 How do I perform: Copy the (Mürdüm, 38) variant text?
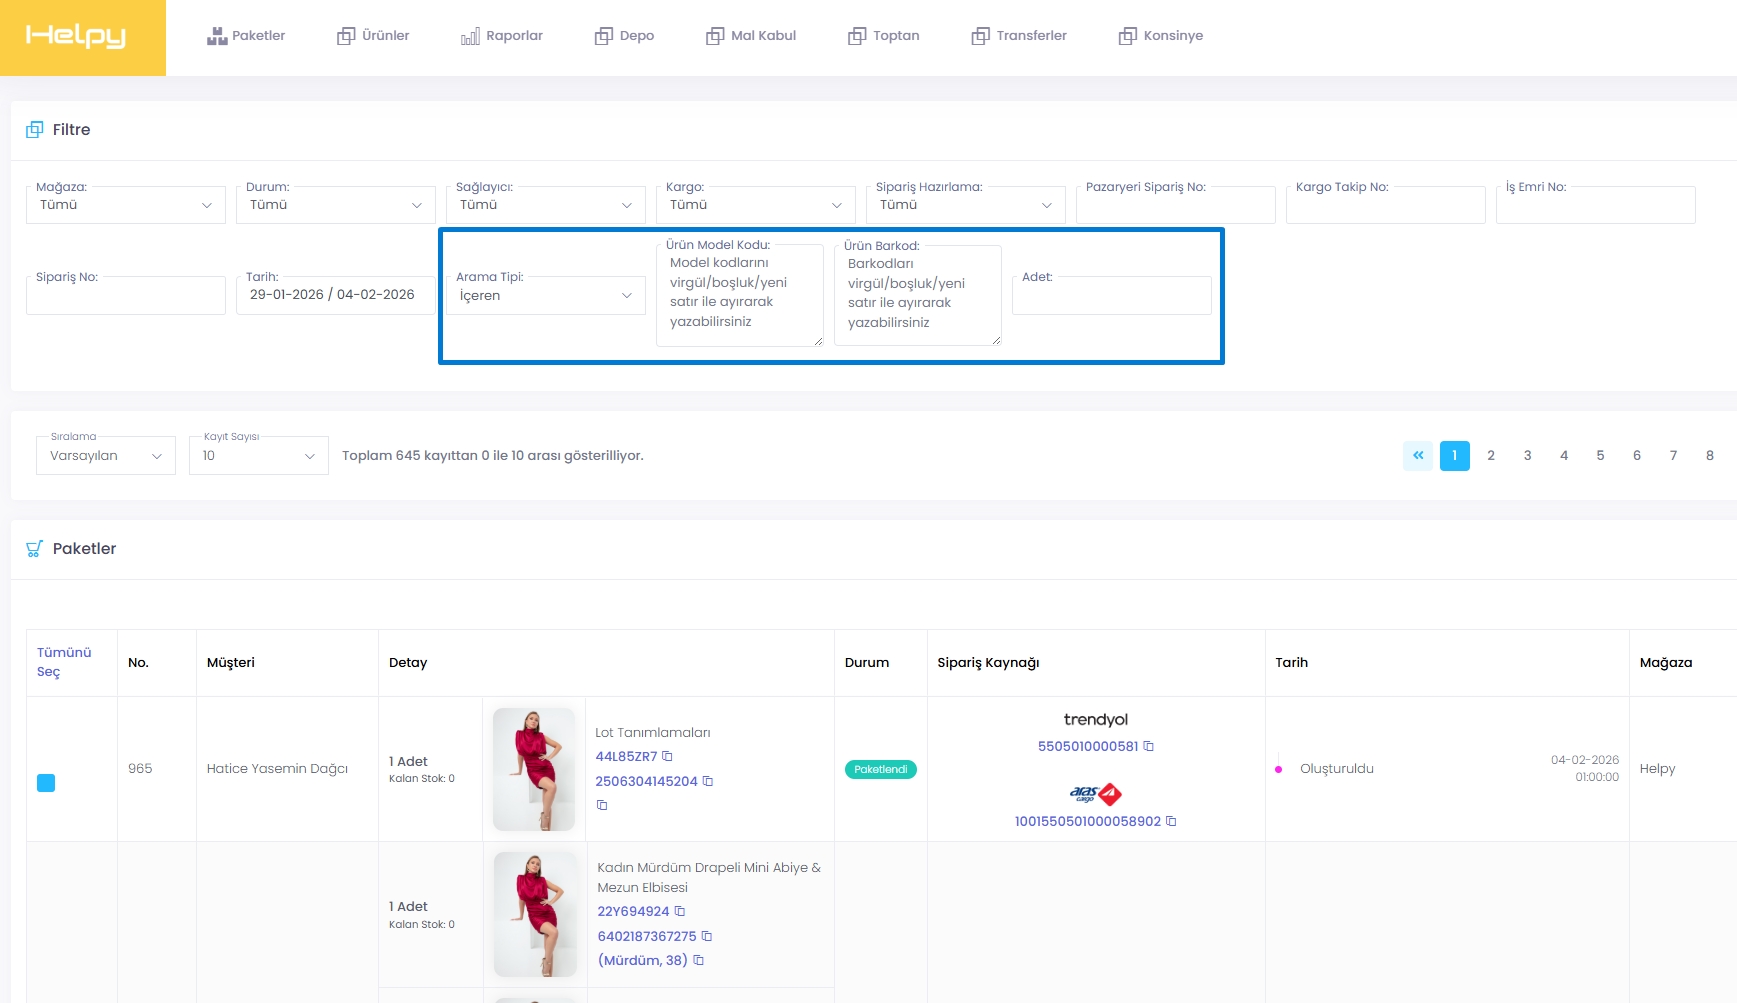pos(698,960)
